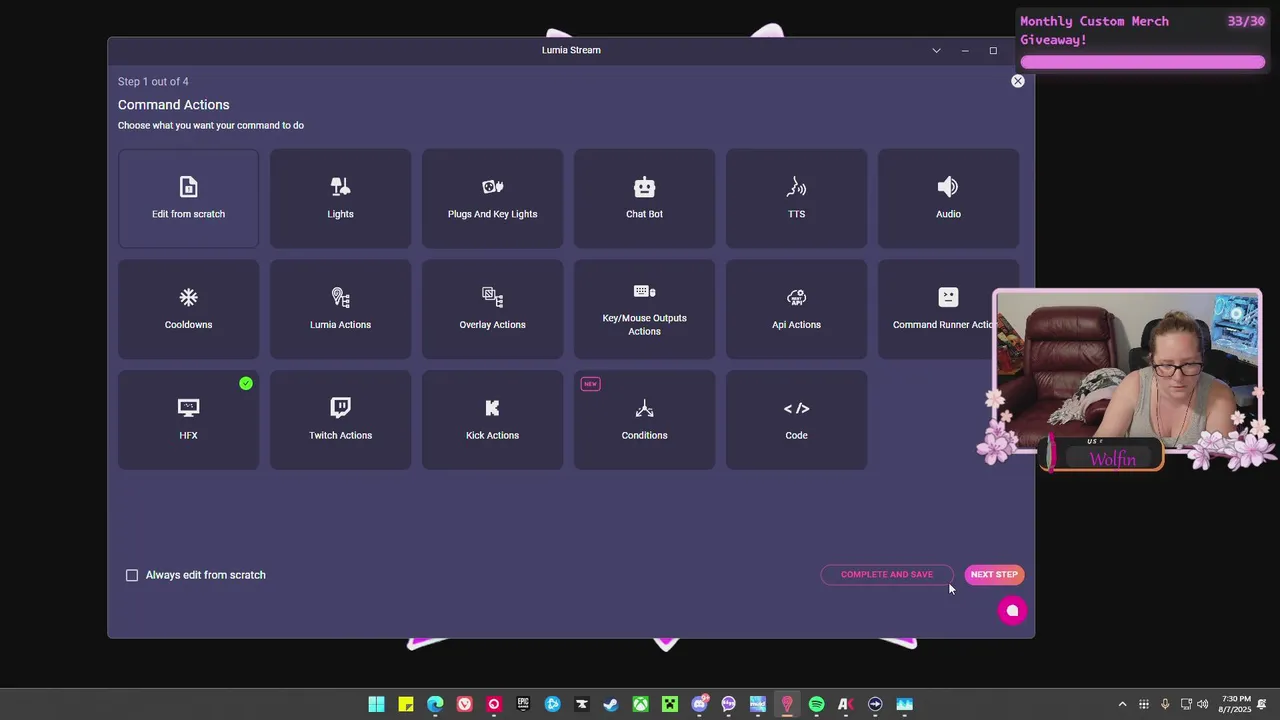Click the green checkmark on the HFX card

click(246, 383)
